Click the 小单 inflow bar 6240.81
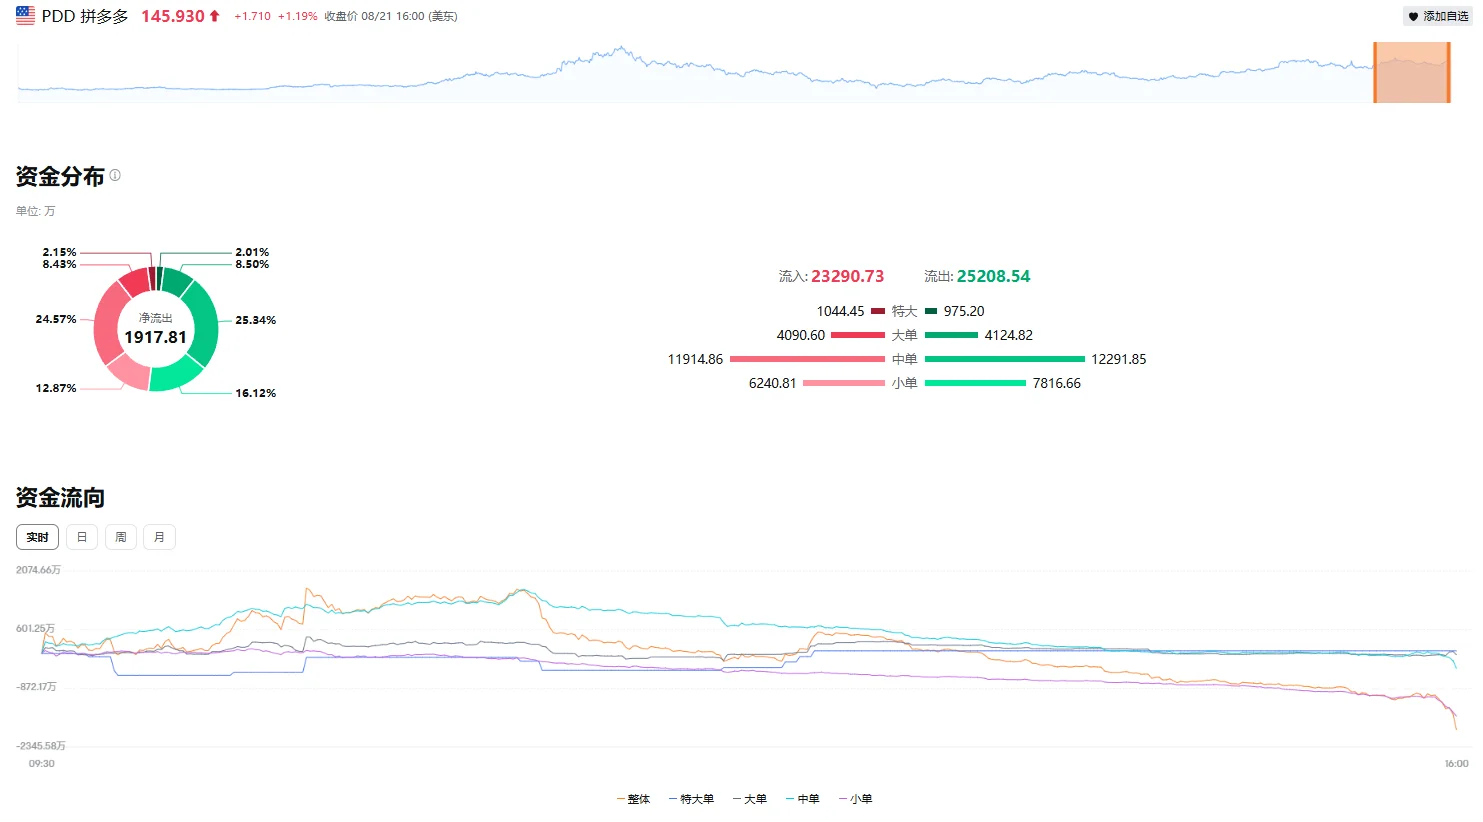The image size is (1483, 822). 844,383
